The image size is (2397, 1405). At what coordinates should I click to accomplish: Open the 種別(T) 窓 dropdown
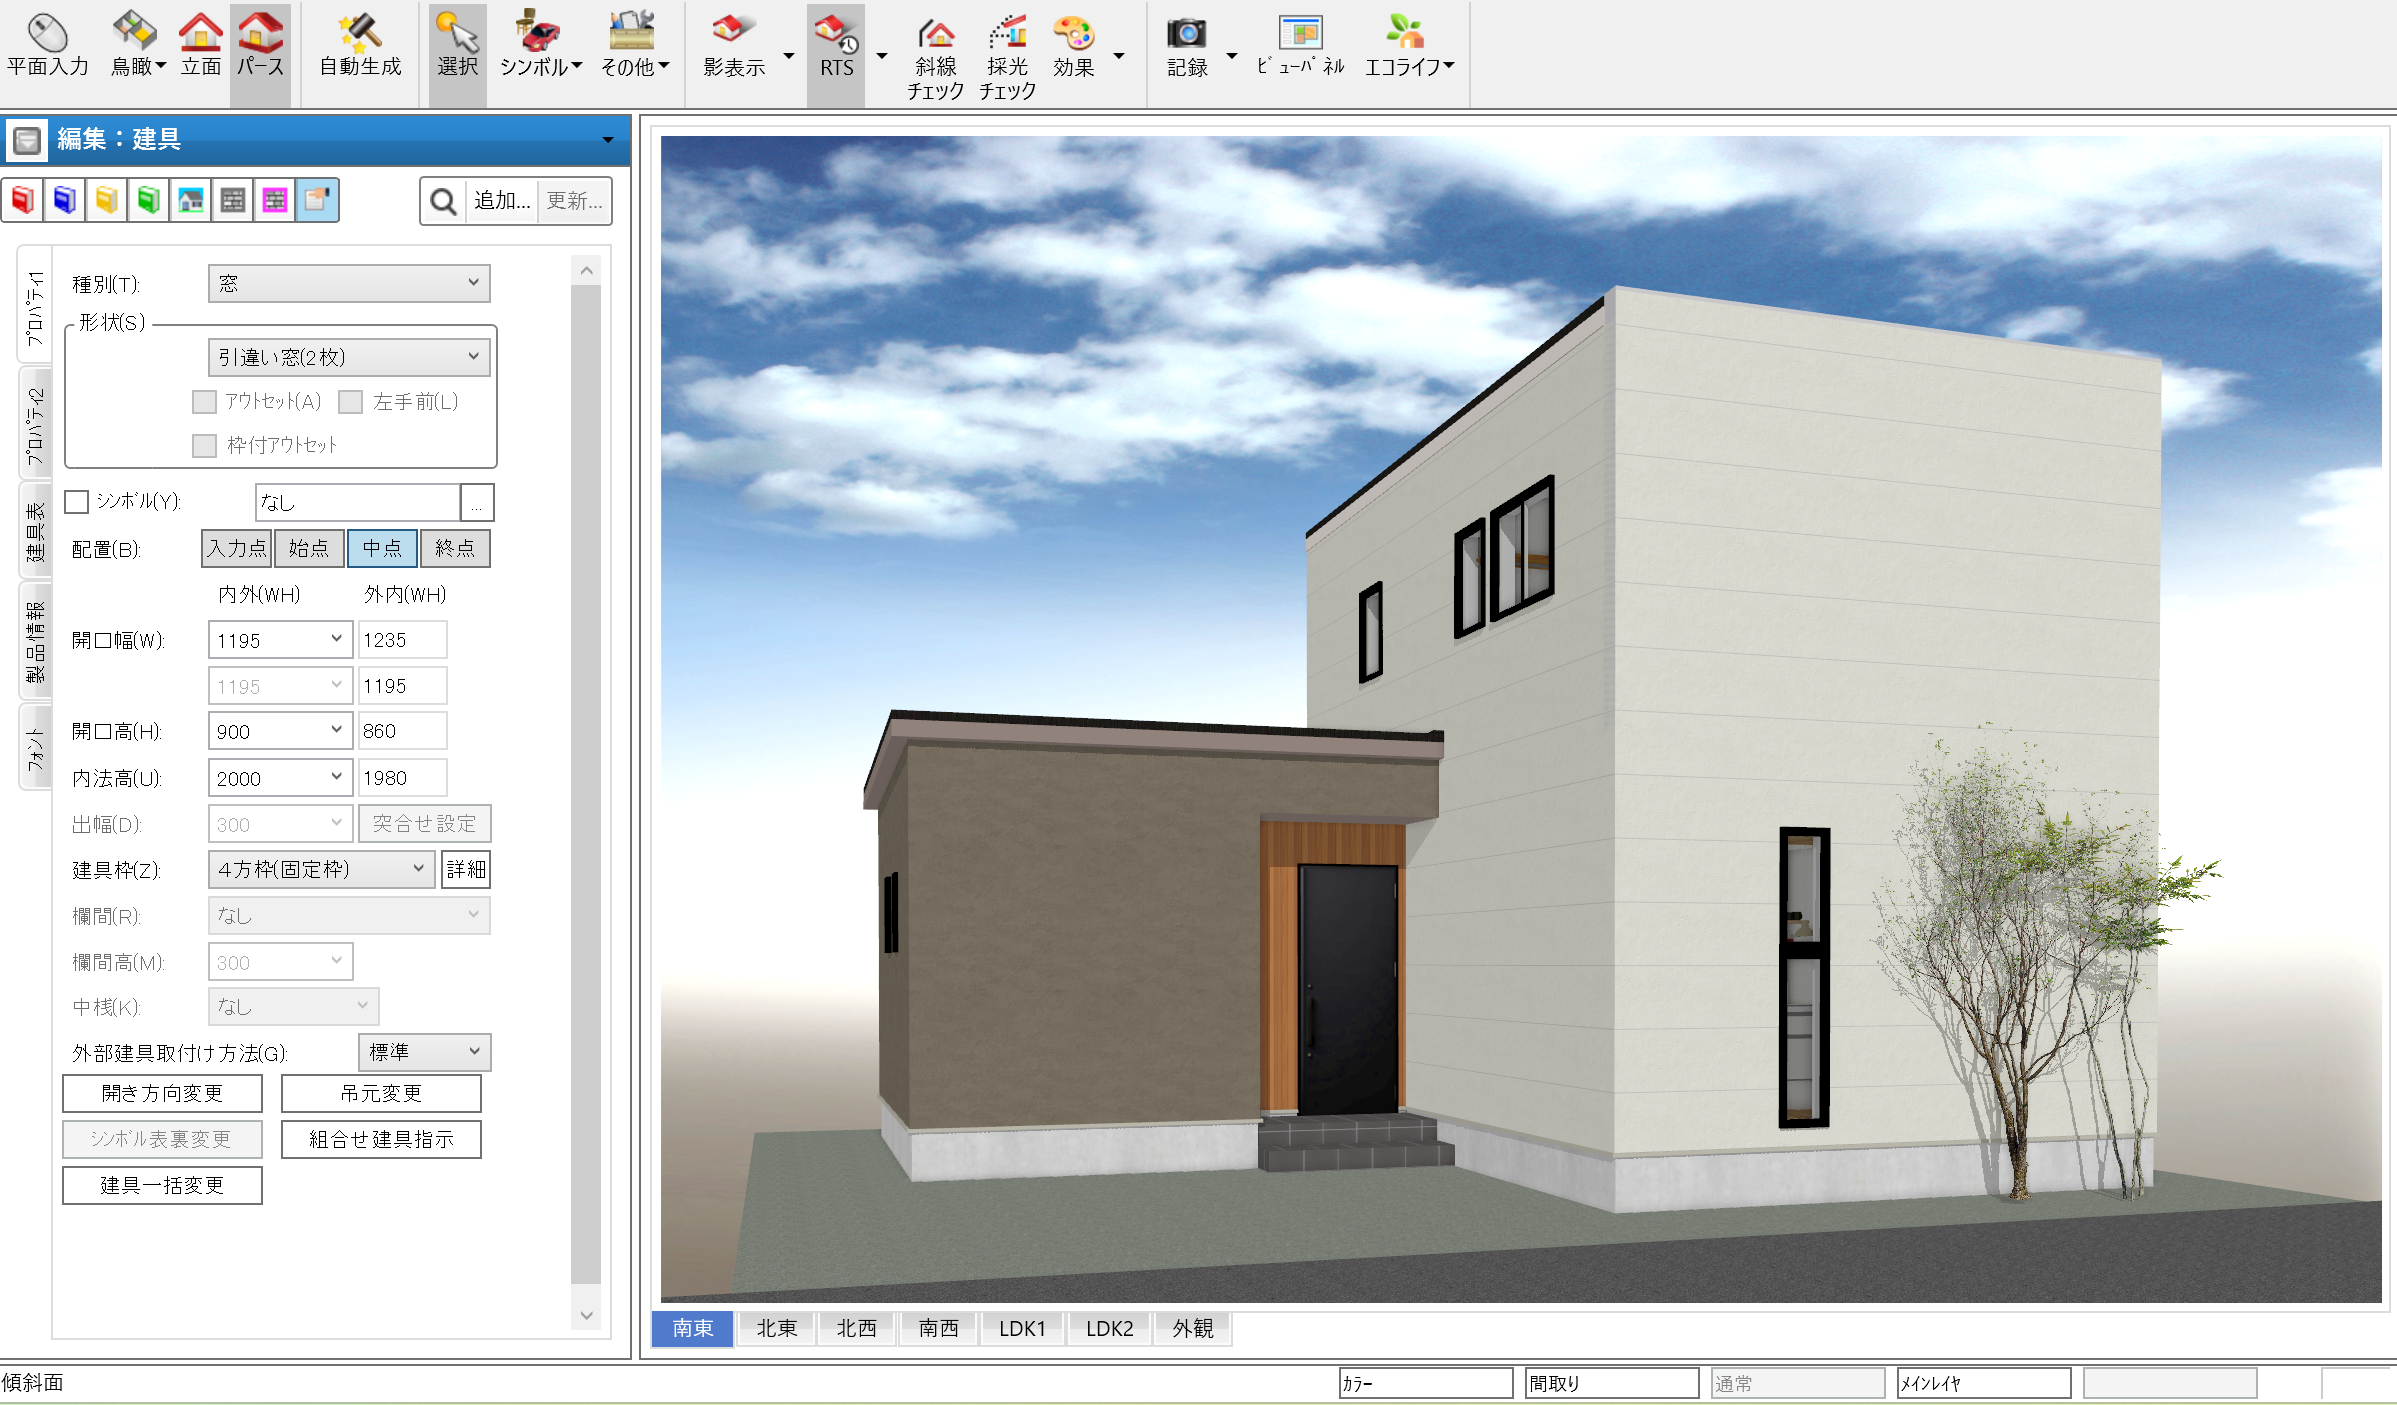tap(349, 284)
